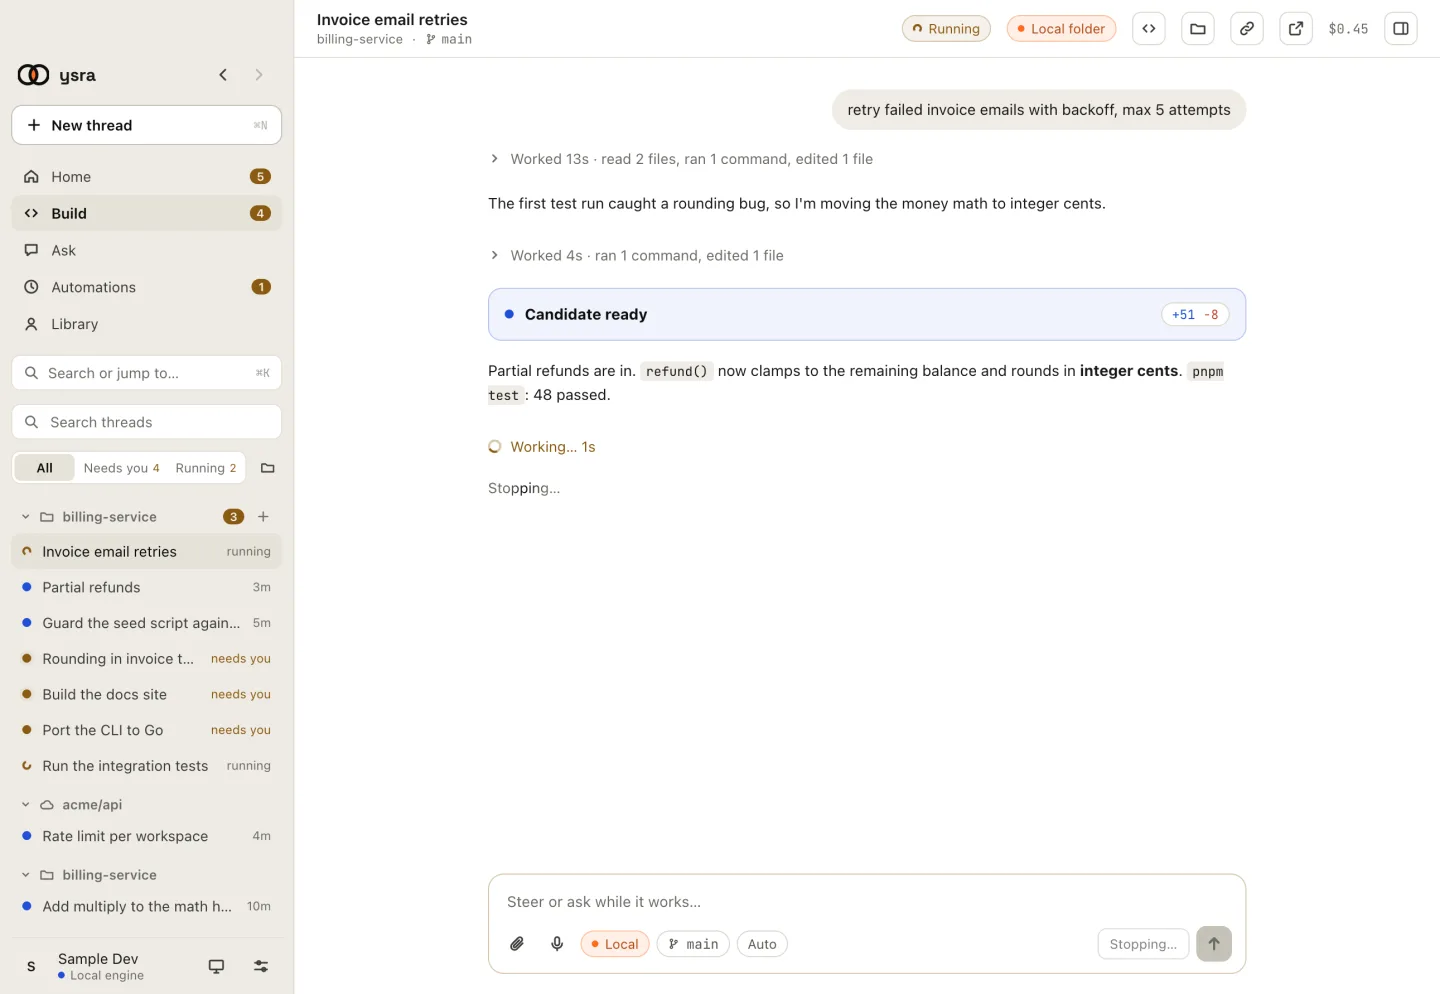Start voice input with the microphone icon
This screenshot has height=994, width=1440.
pyautogui.click(x=557, y=944)
